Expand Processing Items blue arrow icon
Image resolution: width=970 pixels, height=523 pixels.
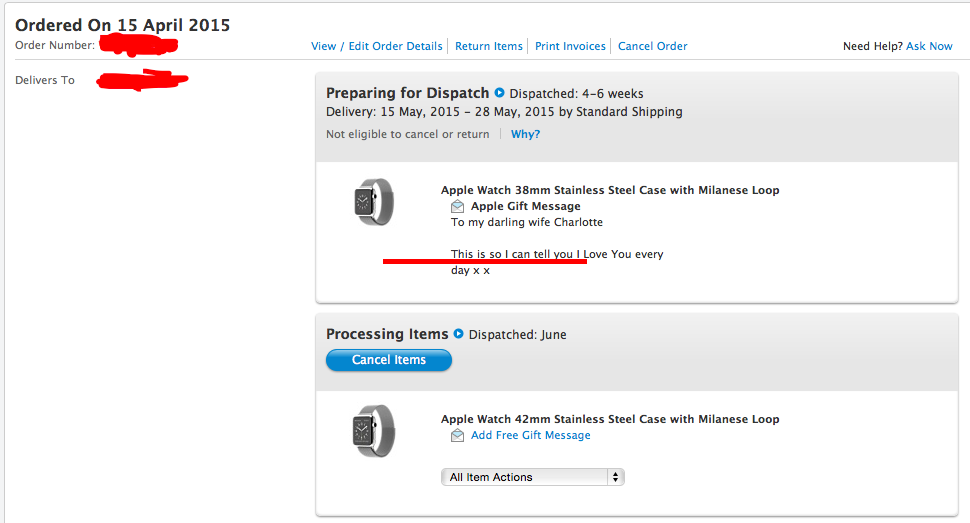tap(458, 334)
